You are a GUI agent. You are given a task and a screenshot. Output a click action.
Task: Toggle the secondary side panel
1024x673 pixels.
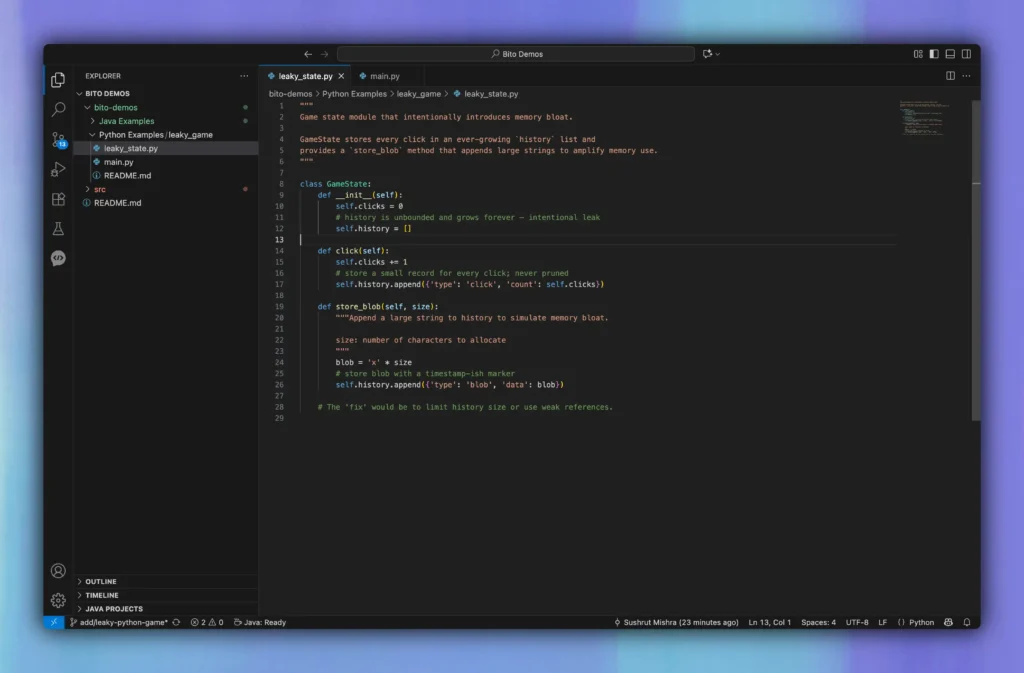click(965, 53)
